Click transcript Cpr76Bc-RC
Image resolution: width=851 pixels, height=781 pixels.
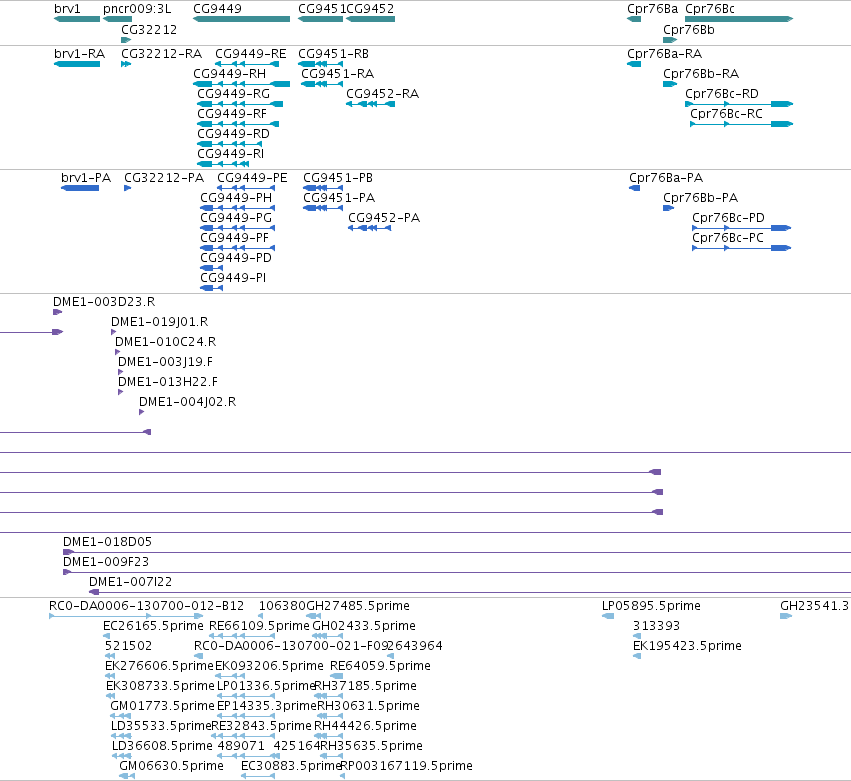tap(726, 114)
